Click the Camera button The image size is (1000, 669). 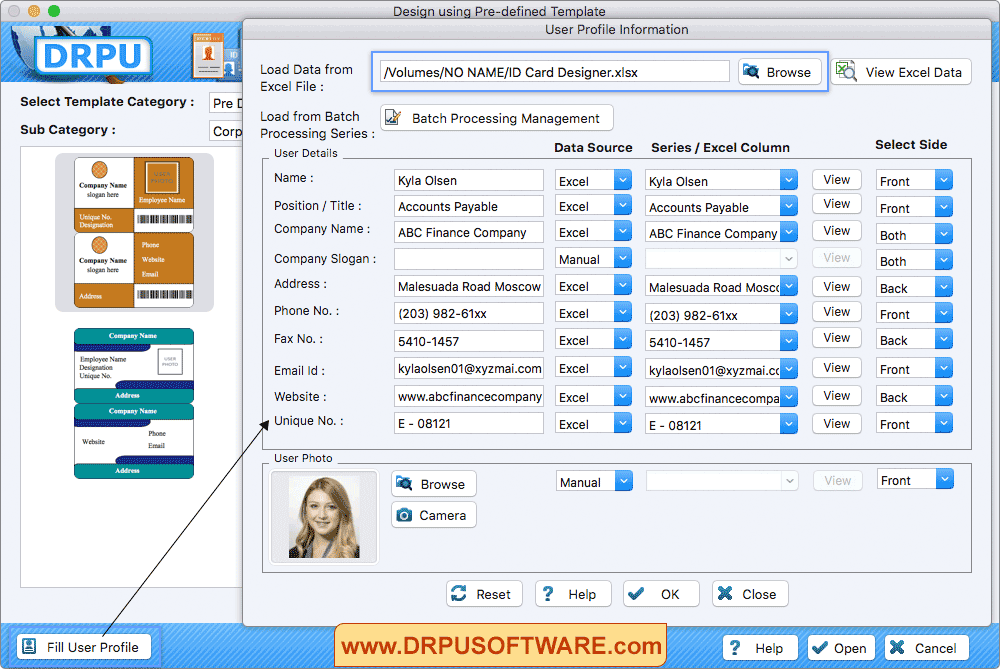point(432,515)
